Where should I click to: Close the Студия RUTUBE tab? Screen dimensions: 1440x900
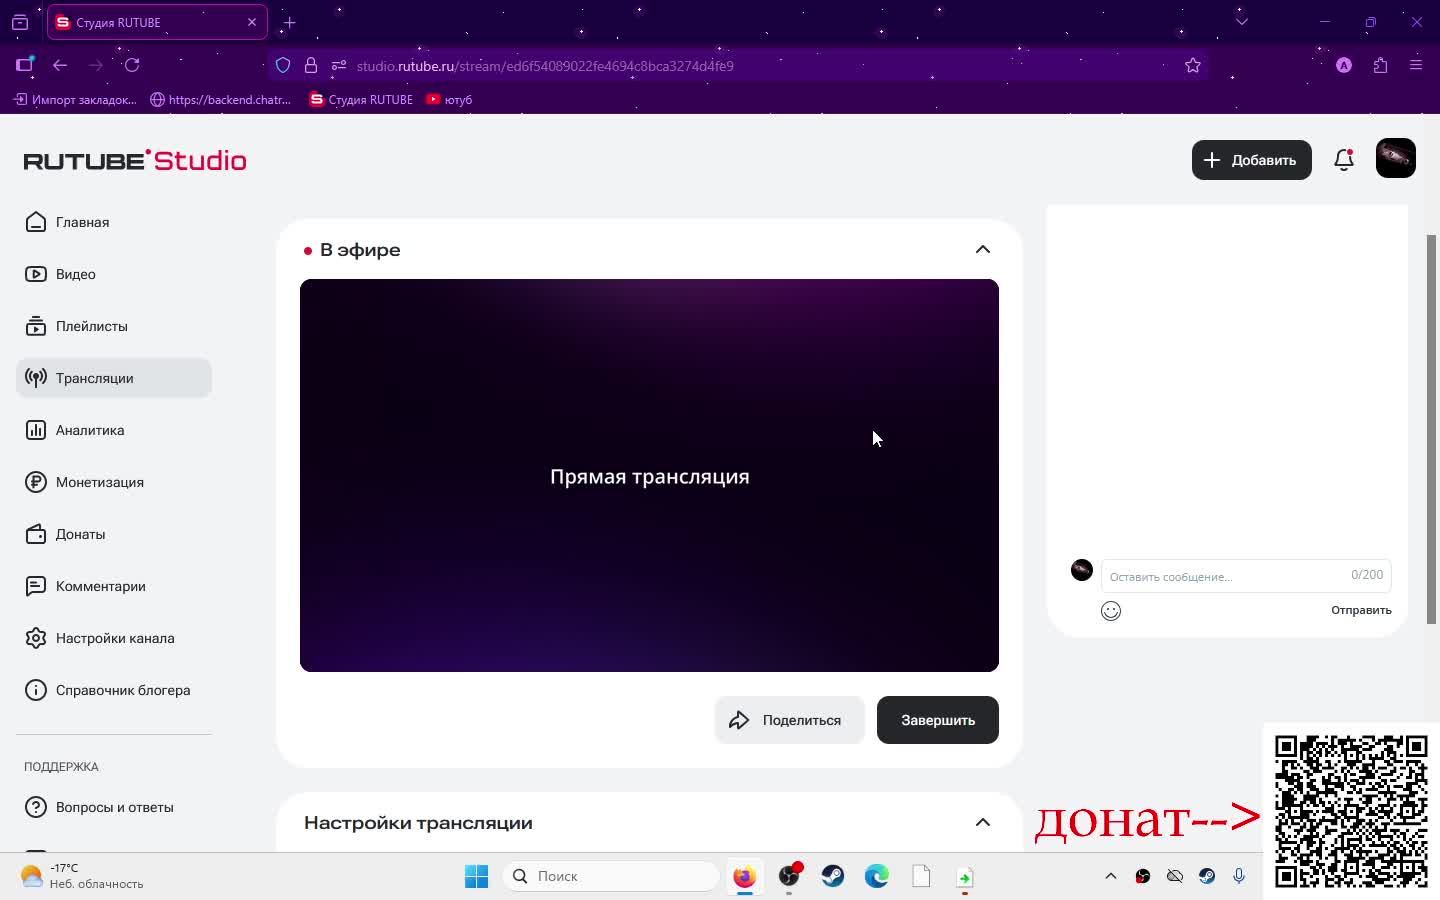tap(252, 22)
